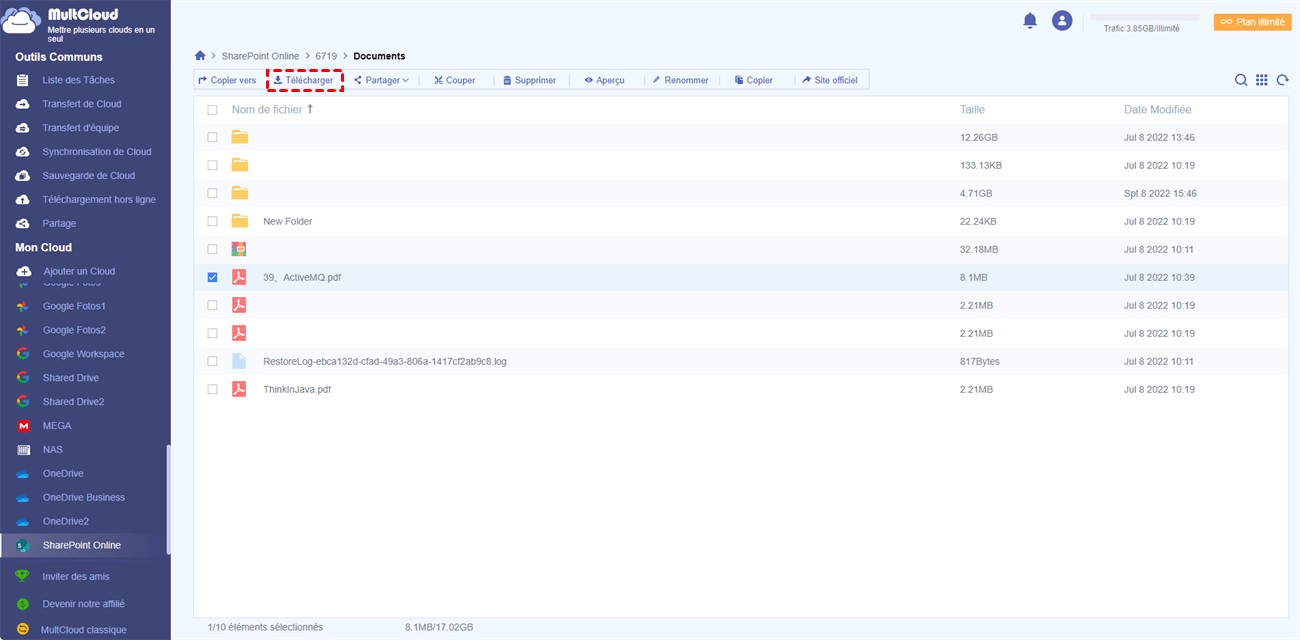Check the 12.26GB folder checkbox
This screenshot has height=640, width=1300.
coord(212,137)
